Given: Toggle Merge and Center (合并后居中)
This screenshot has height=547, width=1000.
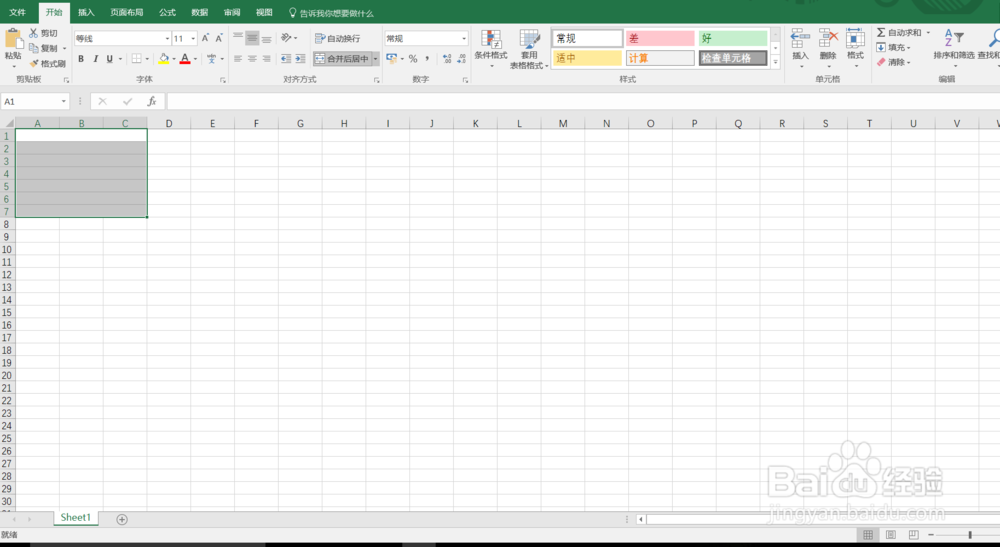Looking at the screenshot, I should (x=342, y=59).
